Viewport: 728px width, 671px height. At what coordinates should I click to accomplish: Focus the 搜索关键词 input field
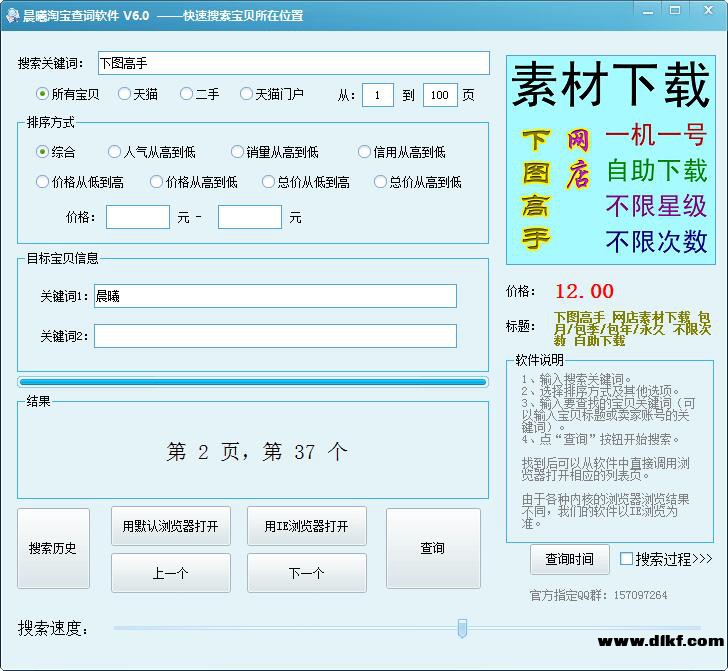click(292, 63)
